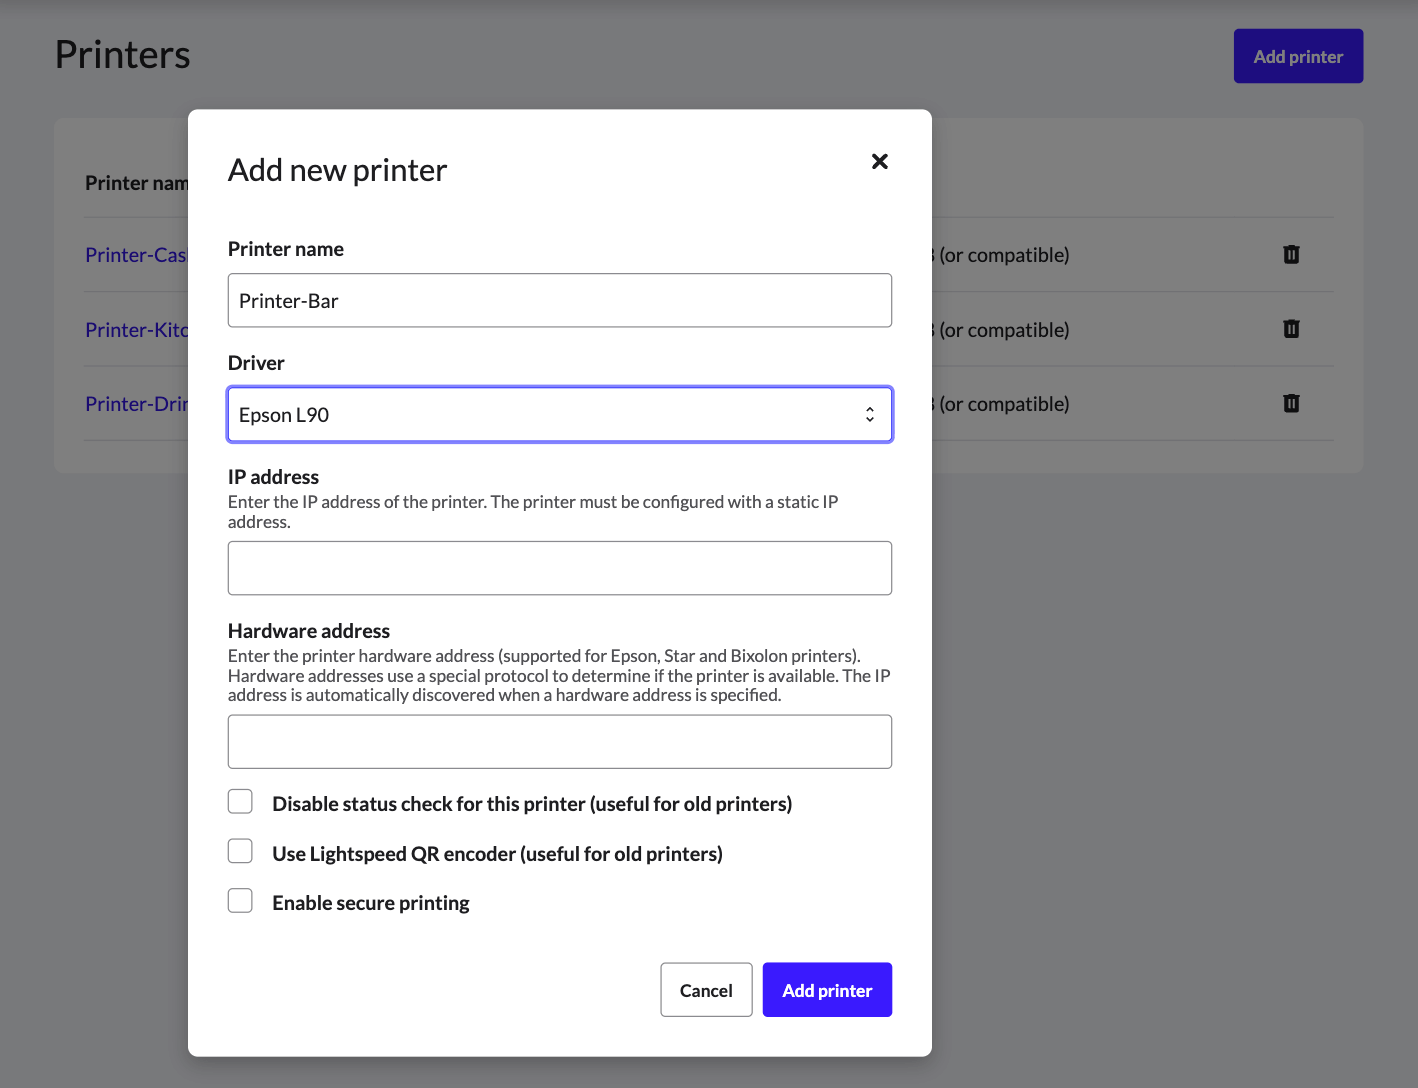Close the Add new printer dialog

point(879,161)
